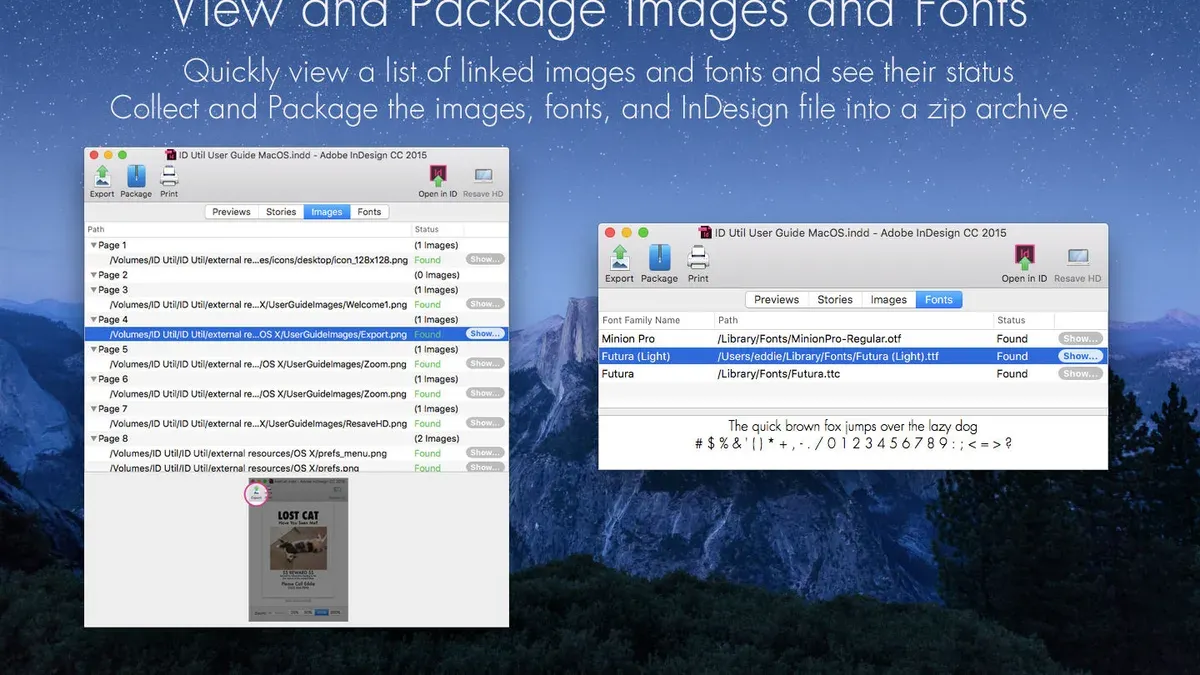Click Package icon in the Fonts window
This screenshot has width=1200, height=675.
click(659, 264)
